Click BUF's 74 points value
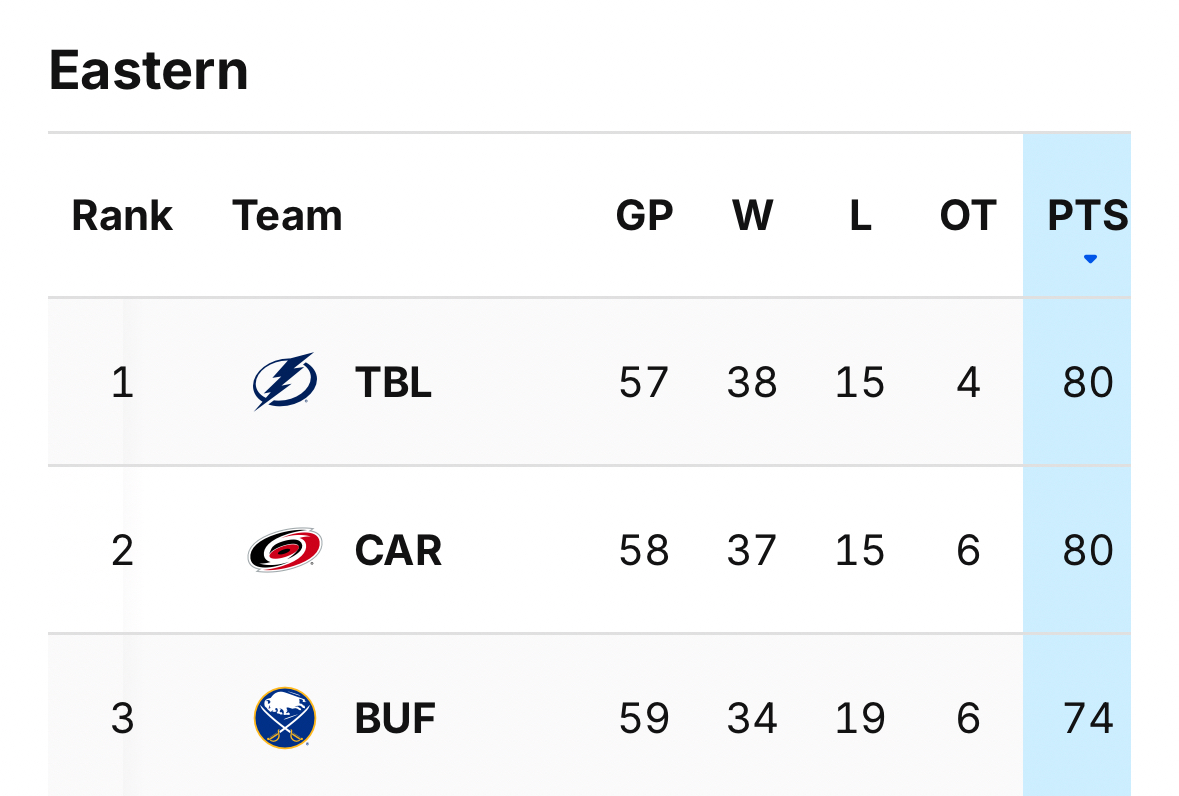 (x=1088, y=718)
